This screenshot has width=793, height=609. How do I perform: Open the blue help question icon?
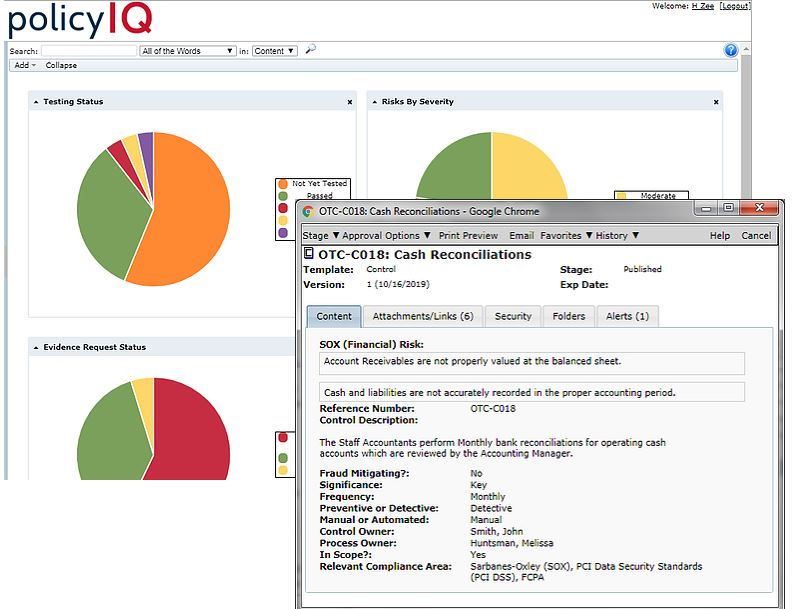[731, 50]
